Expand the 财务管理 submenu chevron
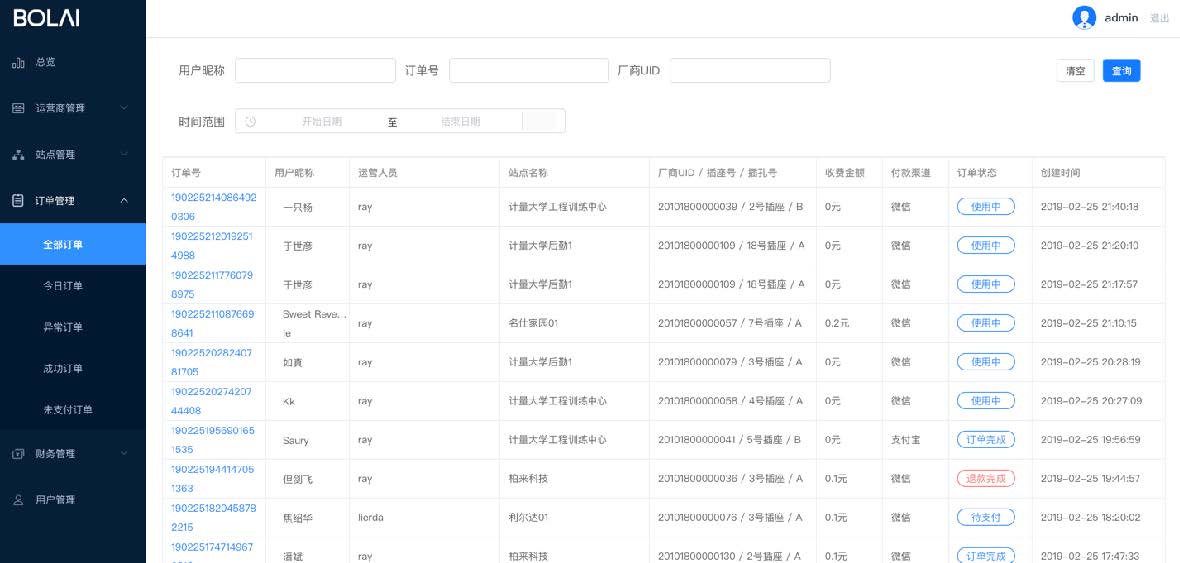The height and width of the screenshot is (563, 1180). point(124,454)
